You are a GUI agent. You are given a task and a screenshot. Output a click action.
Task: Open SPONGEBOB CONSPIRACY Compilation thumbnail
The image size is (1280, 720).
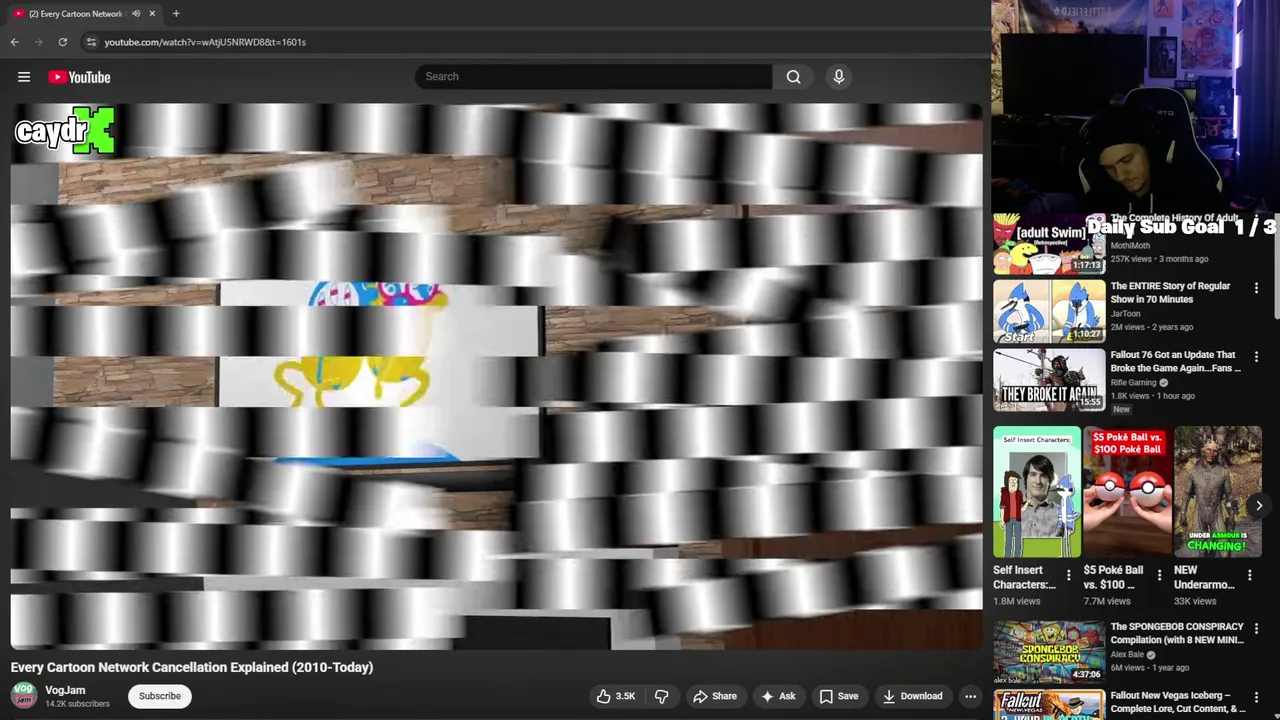(1049, 652)
